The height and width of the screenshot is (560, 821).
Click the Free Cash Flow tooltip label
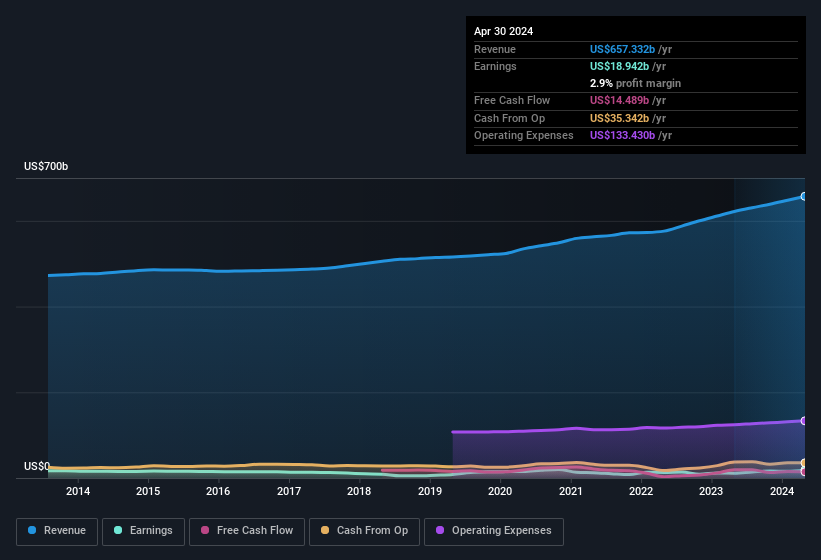(512, 100)
